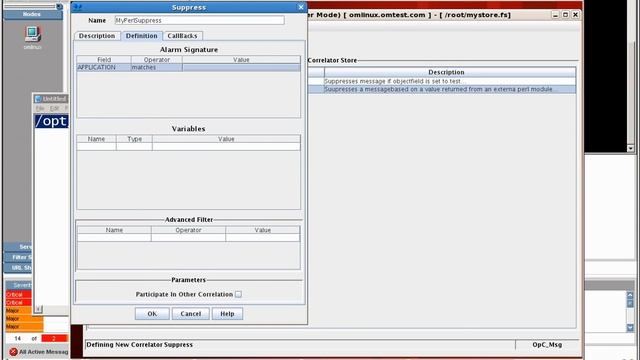Click the Nodes panel header
Screen dimensions: 640x360
(33, 14)
